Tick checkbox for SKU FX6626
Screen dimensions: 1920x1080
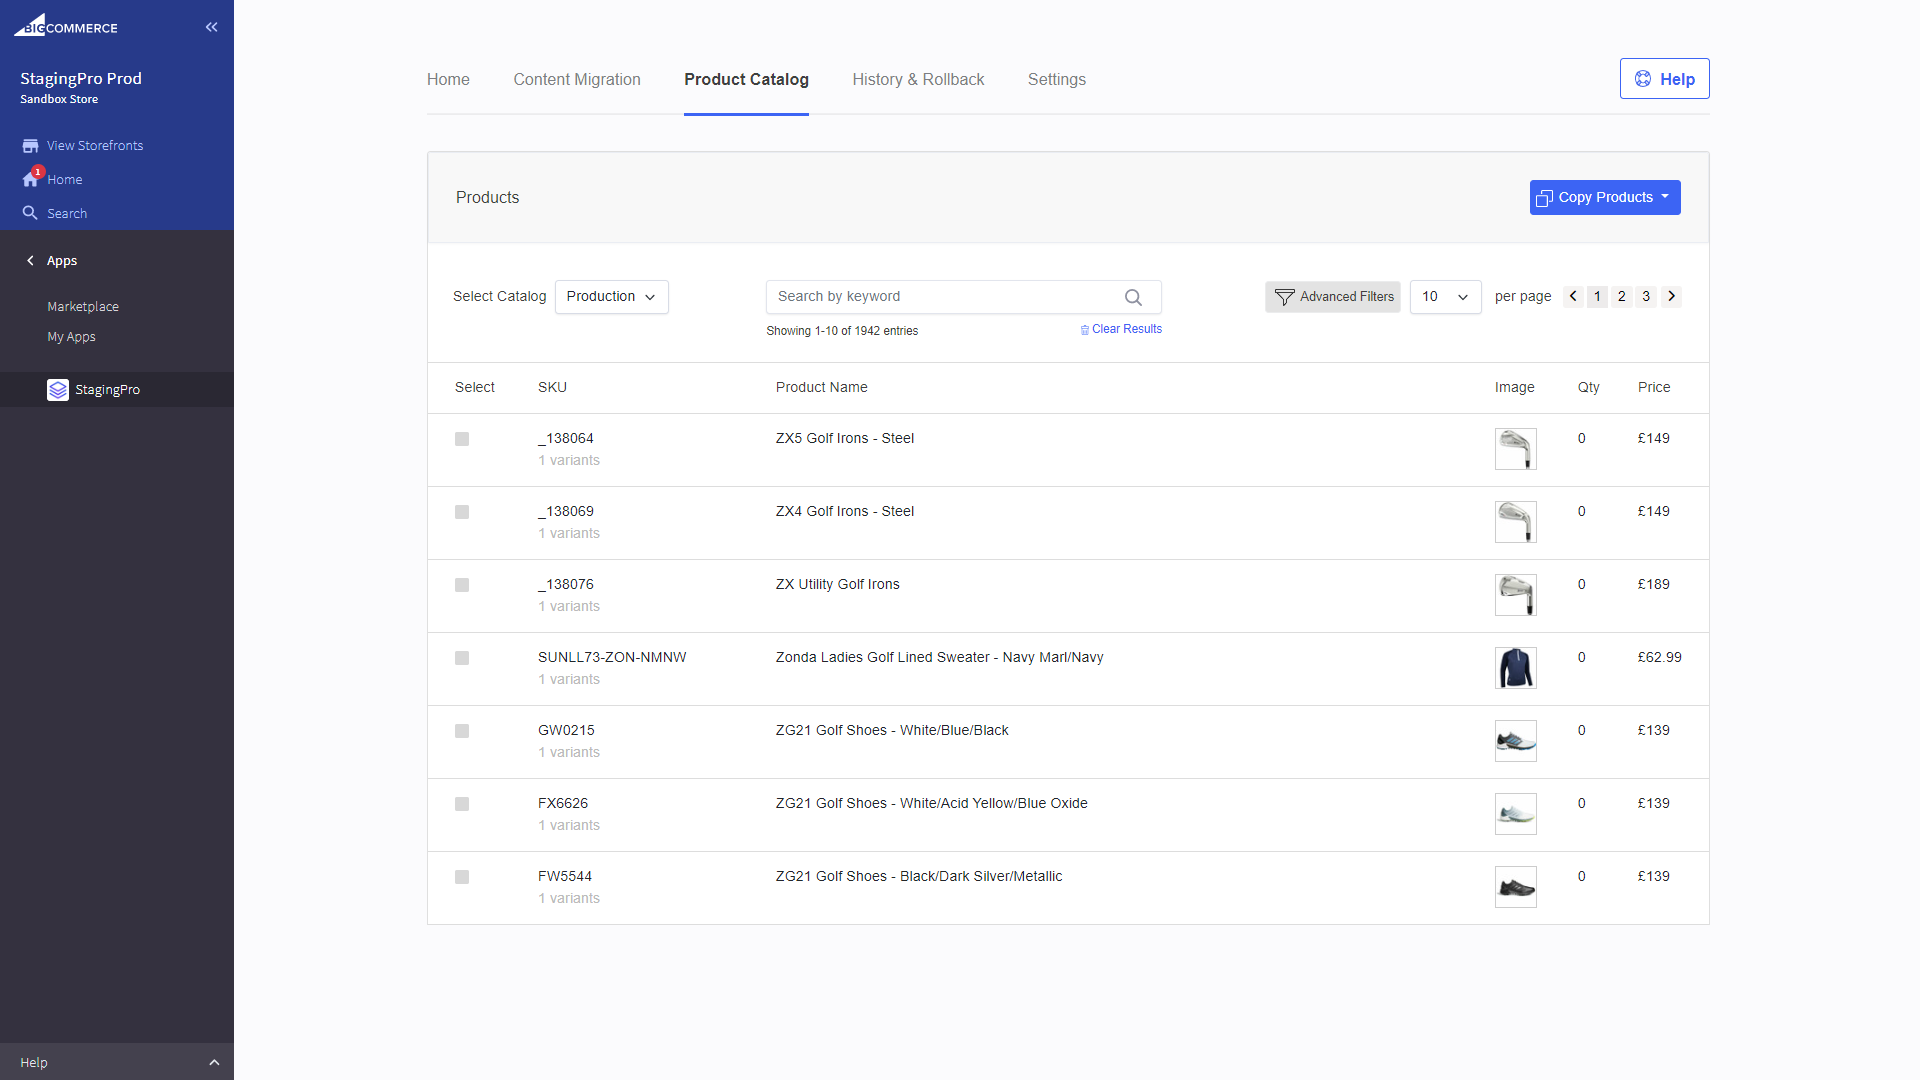pos(462,804)
